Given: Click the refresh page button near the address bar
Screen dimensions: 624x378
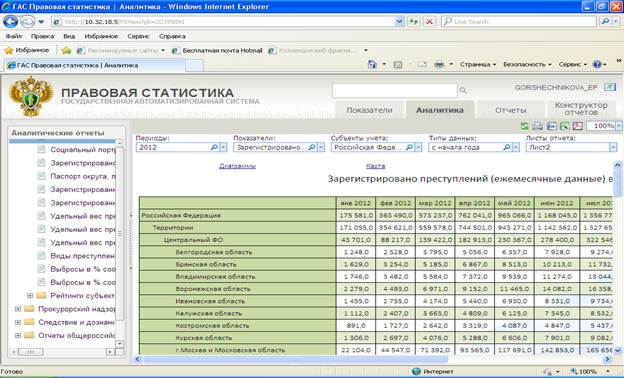Looking at the screenshot, I should pos(414,21).
